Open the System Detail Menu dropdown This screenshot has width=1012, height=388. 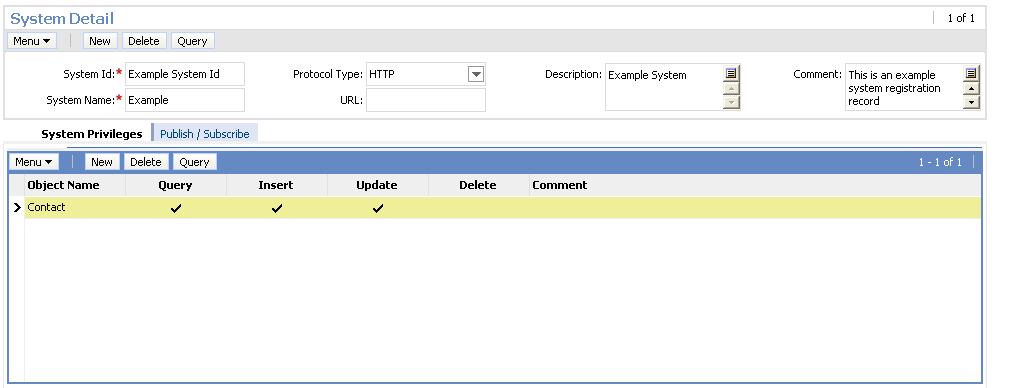tap(32, 41)
